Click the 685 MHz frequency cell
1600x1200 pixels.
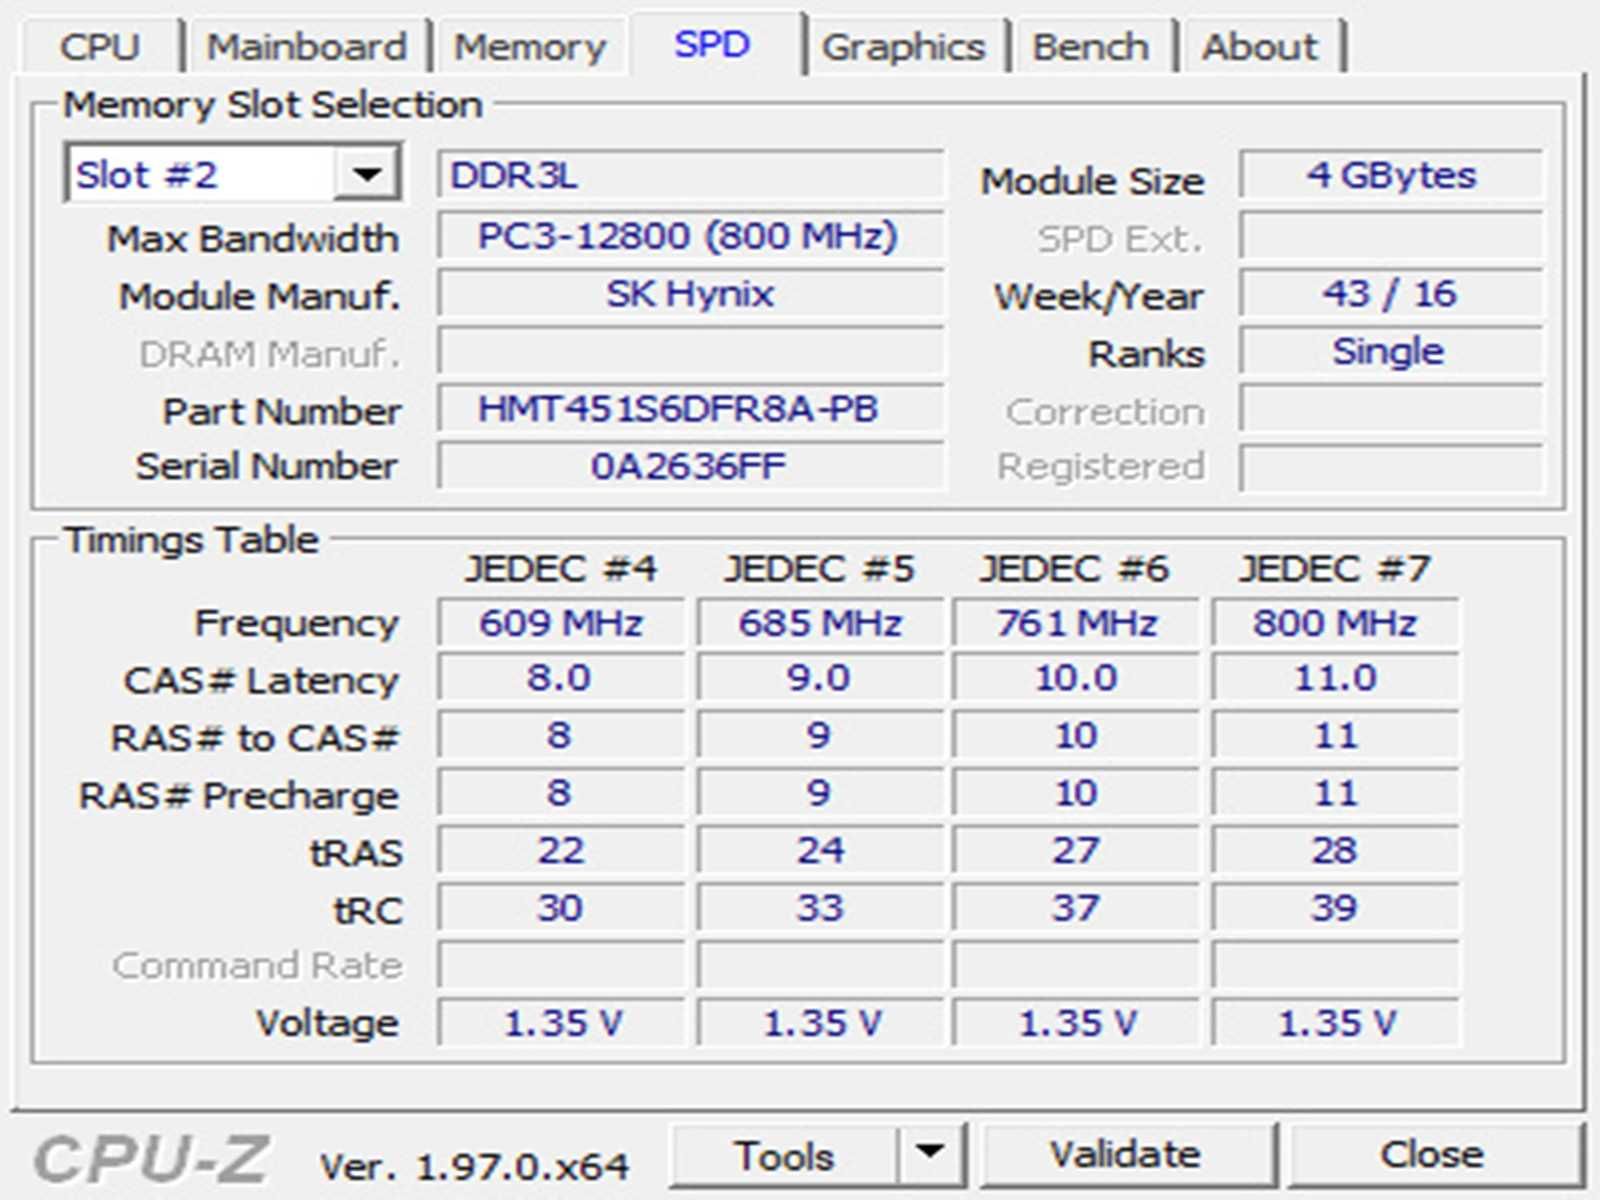(x=820, y=623)
